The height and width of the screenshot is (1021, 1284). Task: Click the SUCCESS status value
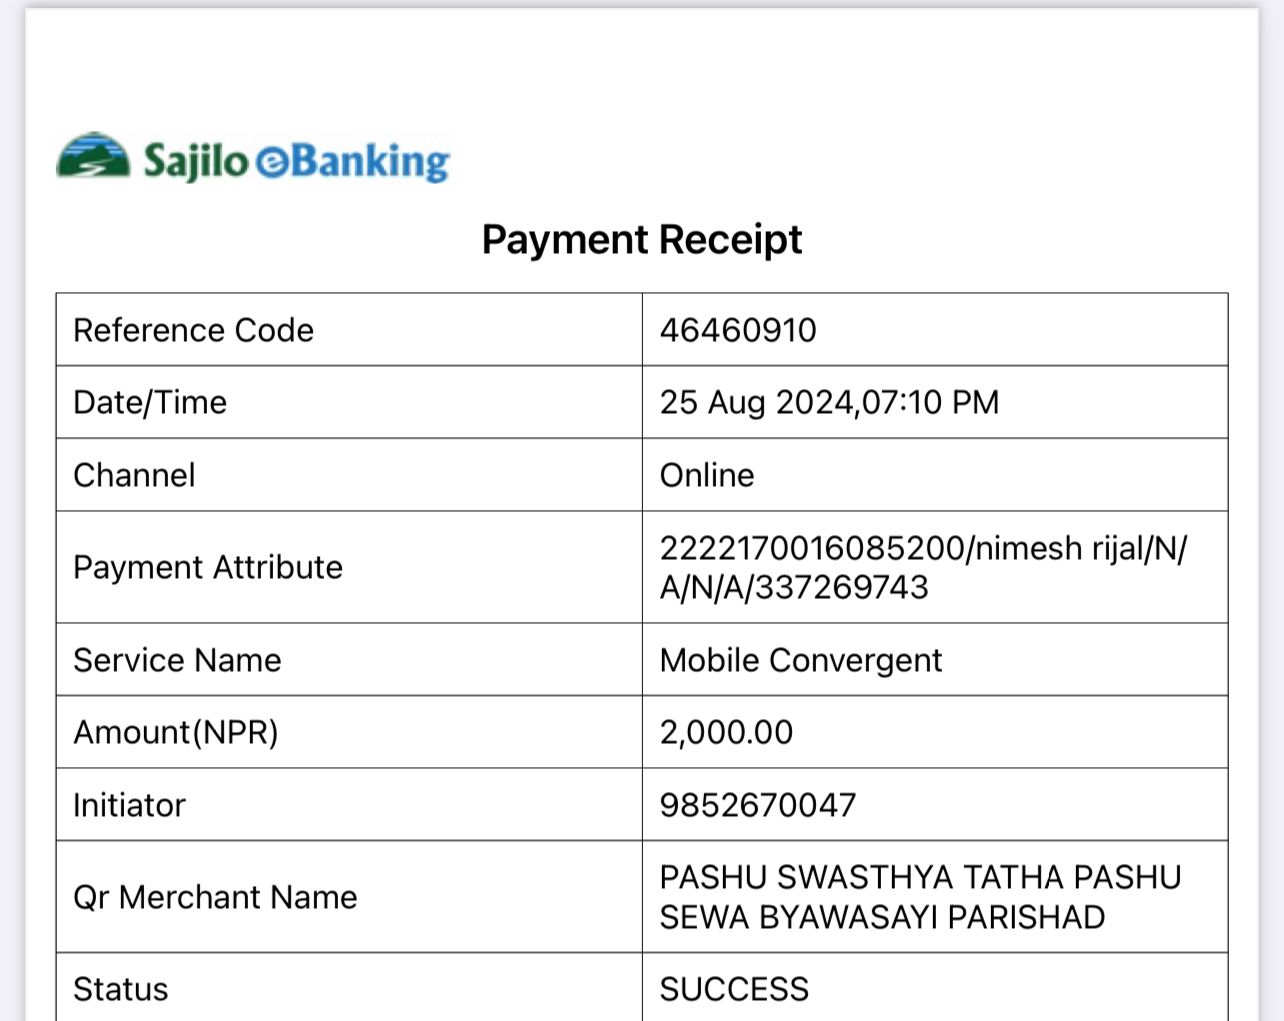point(734,989)
